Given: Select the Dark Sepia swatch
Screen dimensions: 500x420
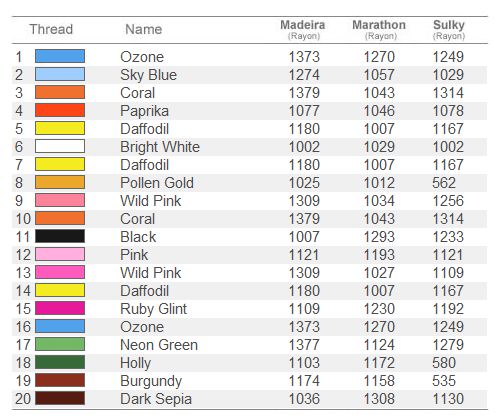Looking at the screenshot, I should click(60, 398).
